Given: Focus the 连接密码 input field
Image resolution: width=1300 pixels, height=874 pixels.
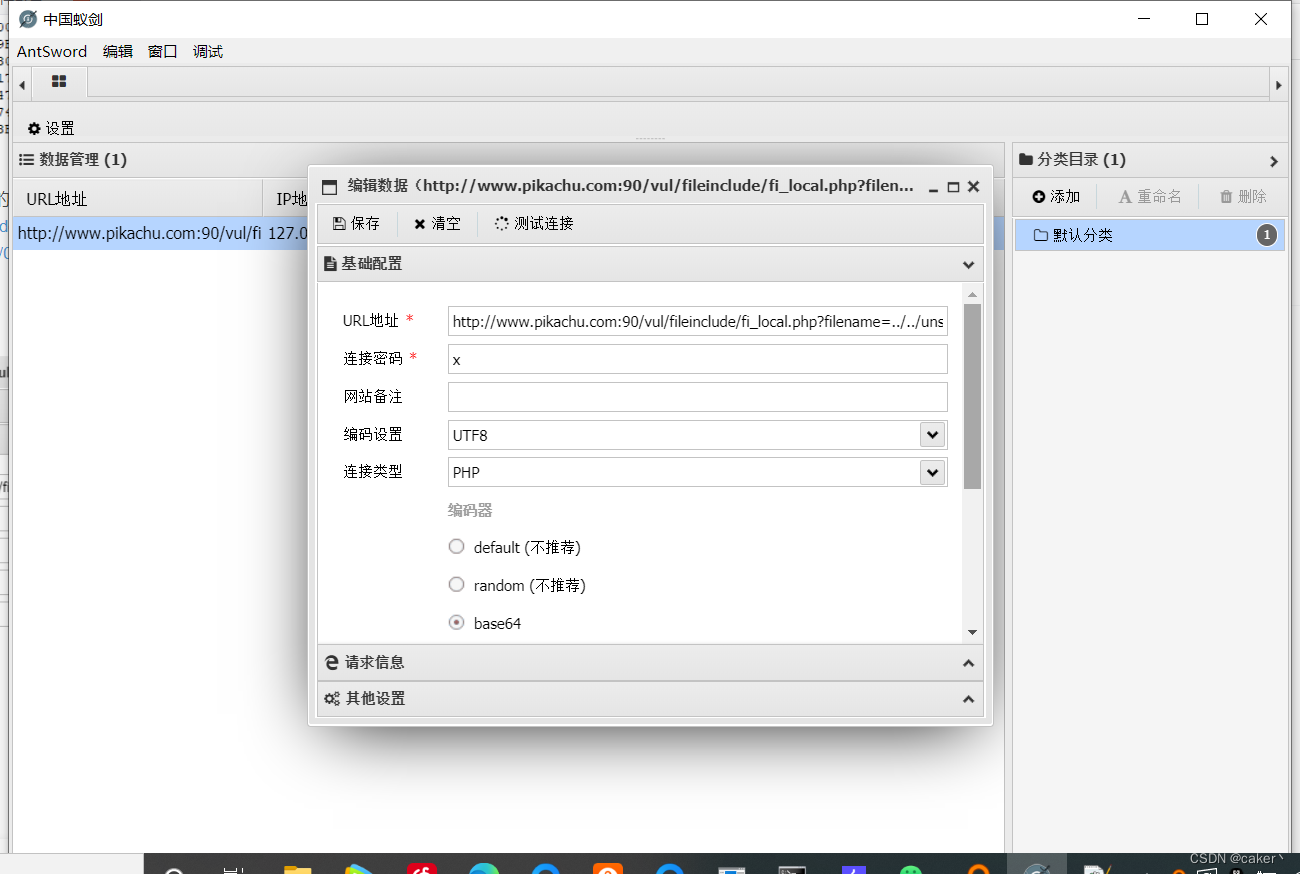Looking at the screenshot, I should click(697, 359).
